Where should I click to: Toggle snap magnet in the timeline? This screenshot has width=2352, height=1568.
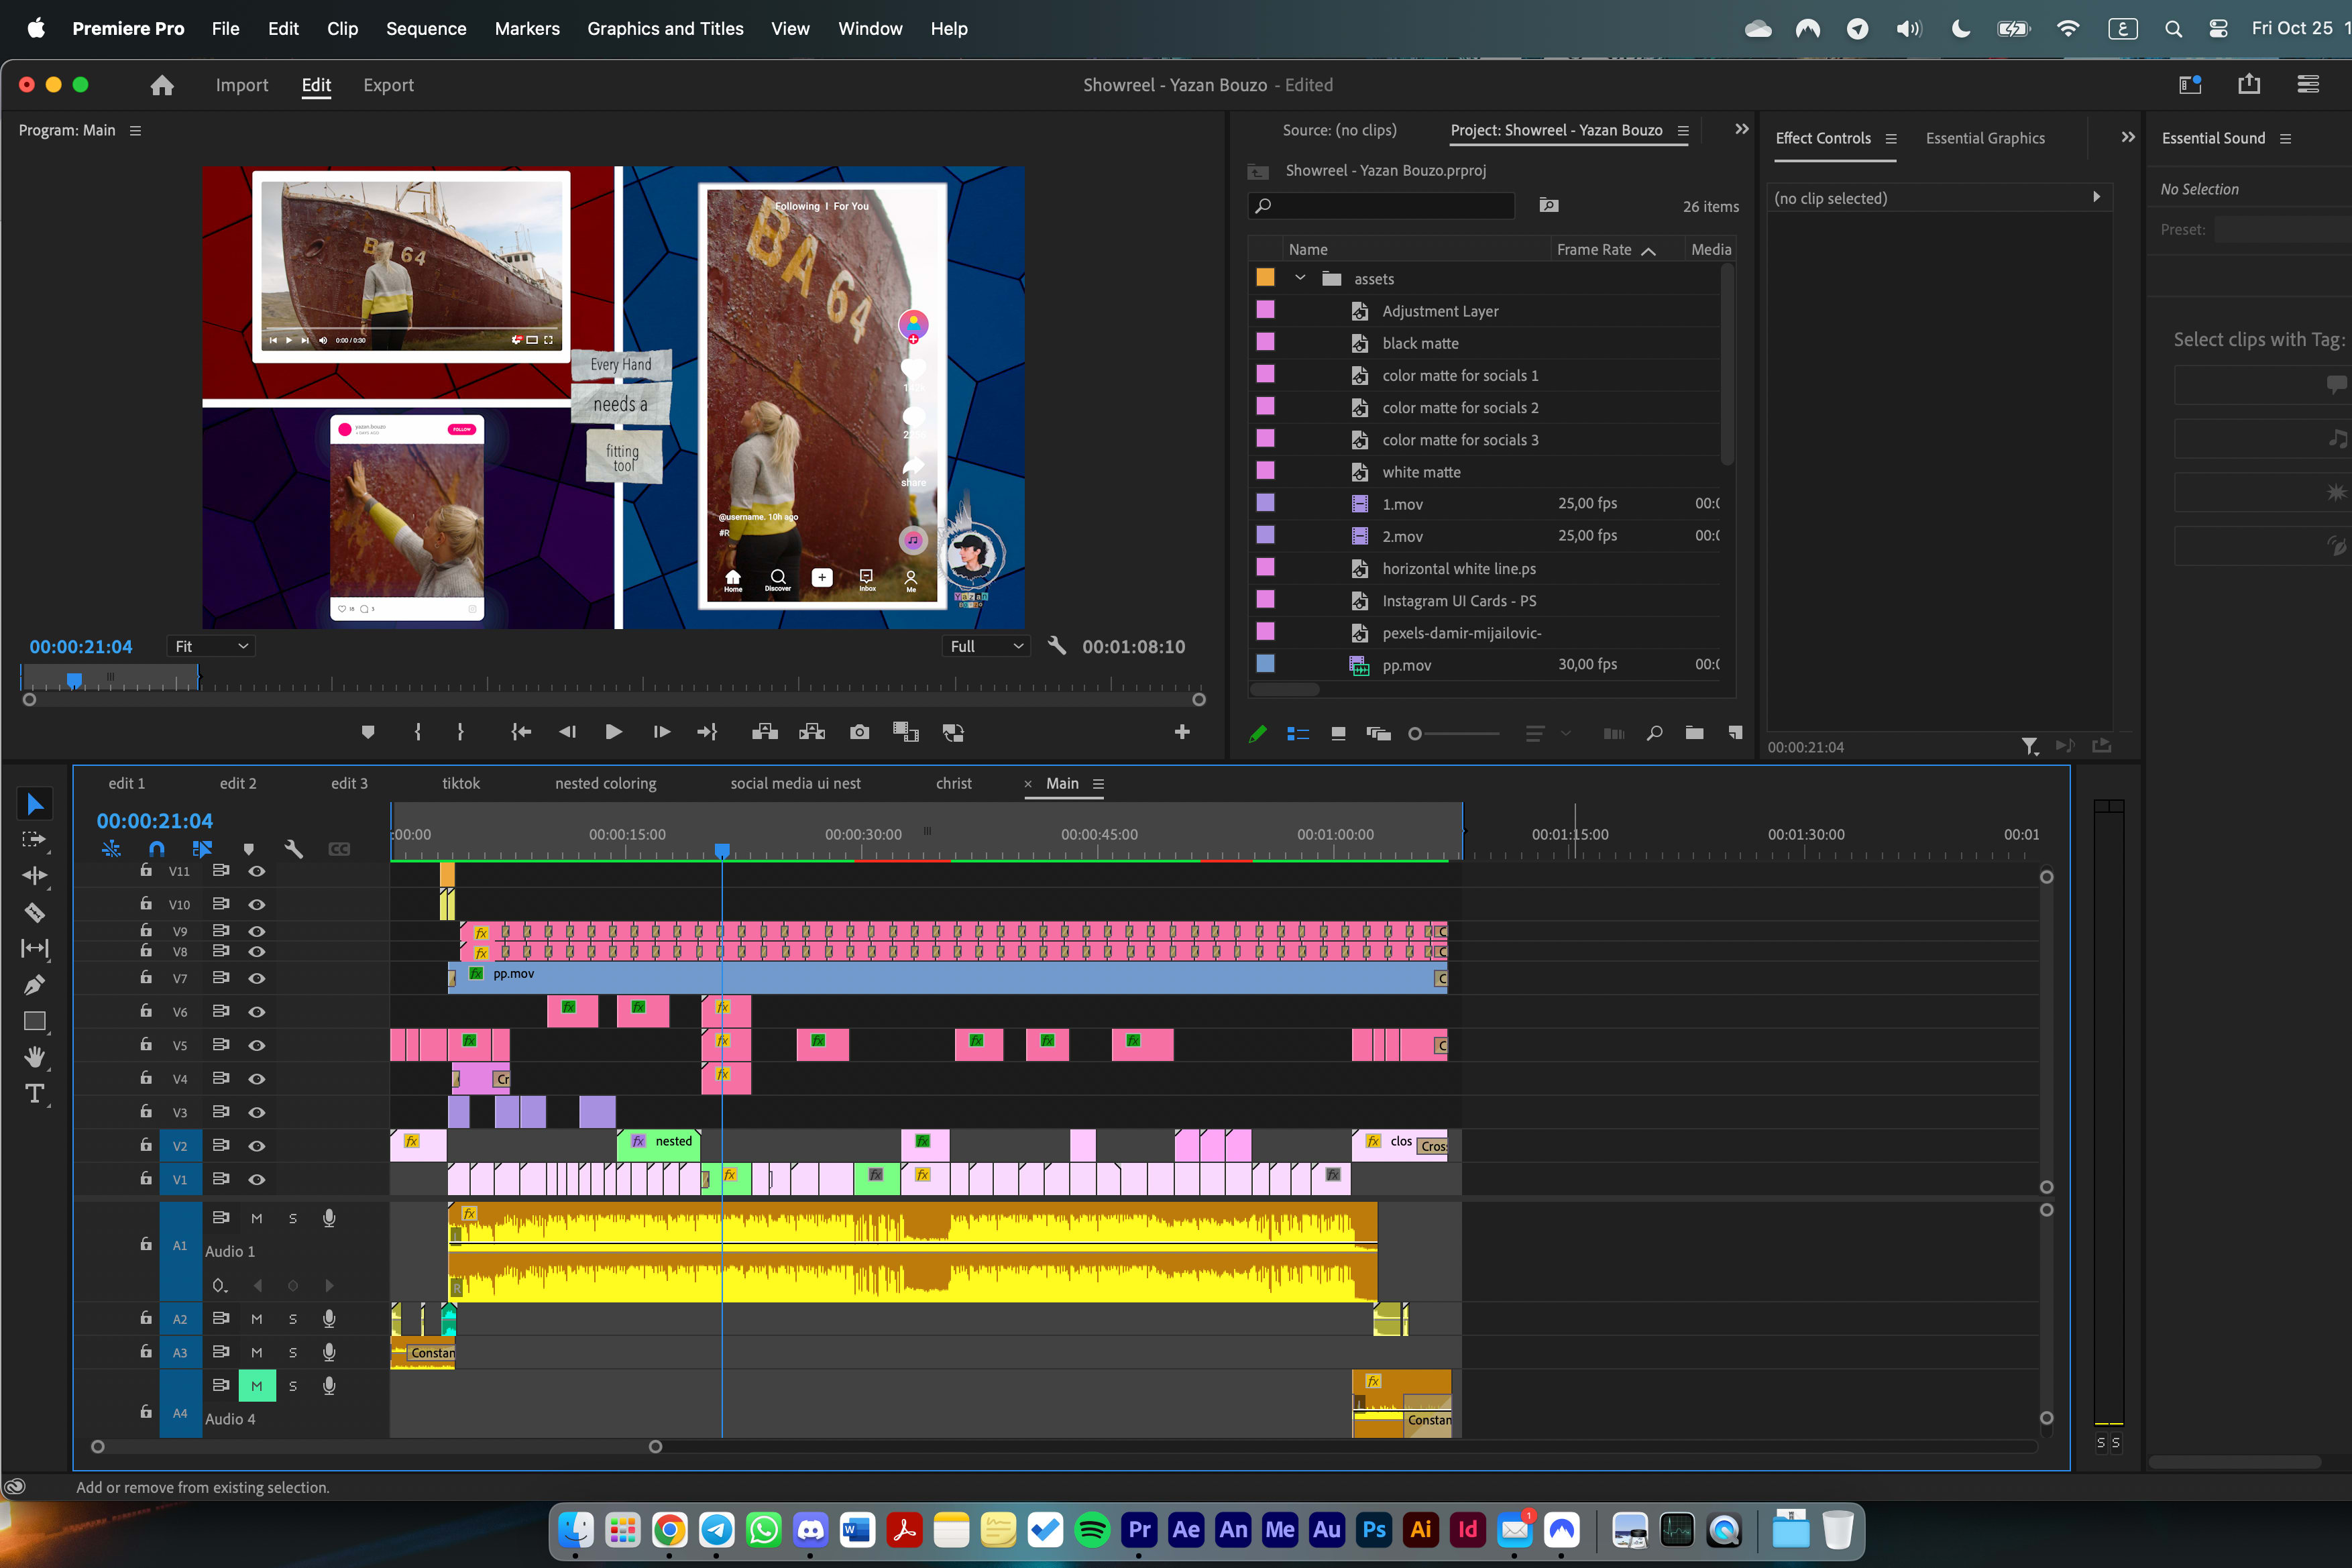(x=156, y=849)
